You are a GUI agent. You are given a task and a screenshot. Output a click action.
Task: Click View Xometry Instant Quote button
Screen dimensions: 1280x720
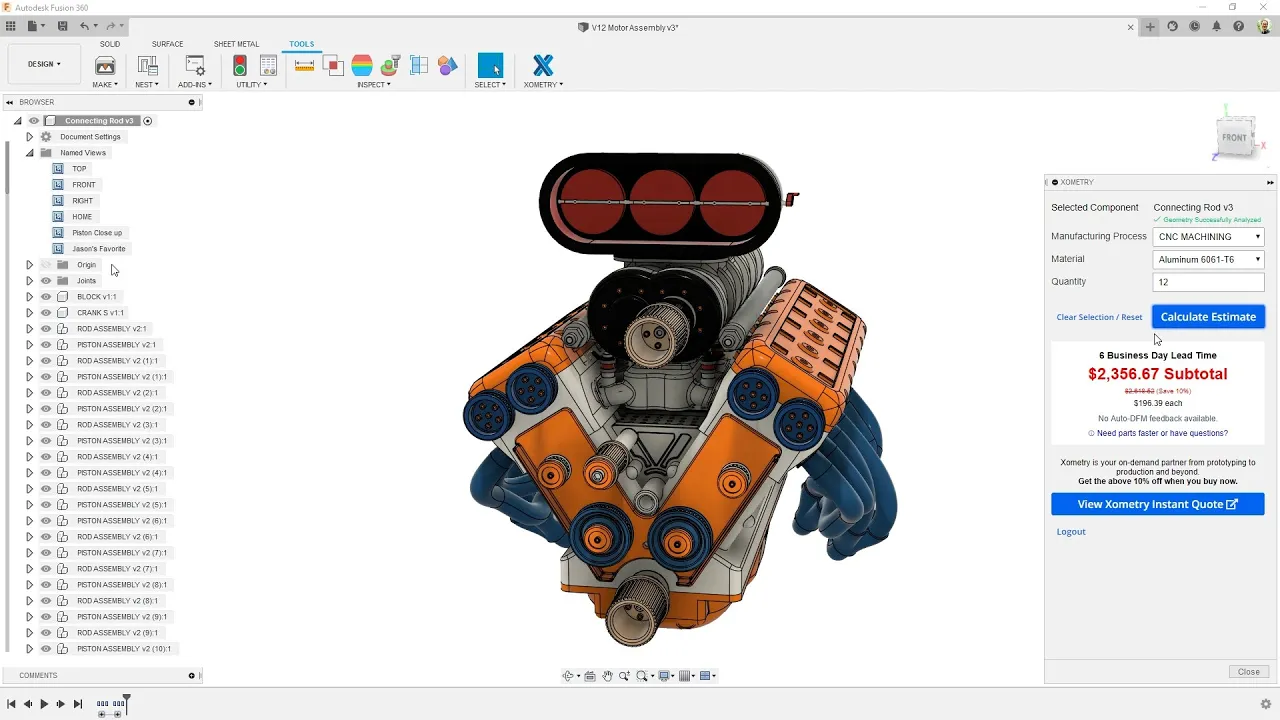[x=1157, y=504]
